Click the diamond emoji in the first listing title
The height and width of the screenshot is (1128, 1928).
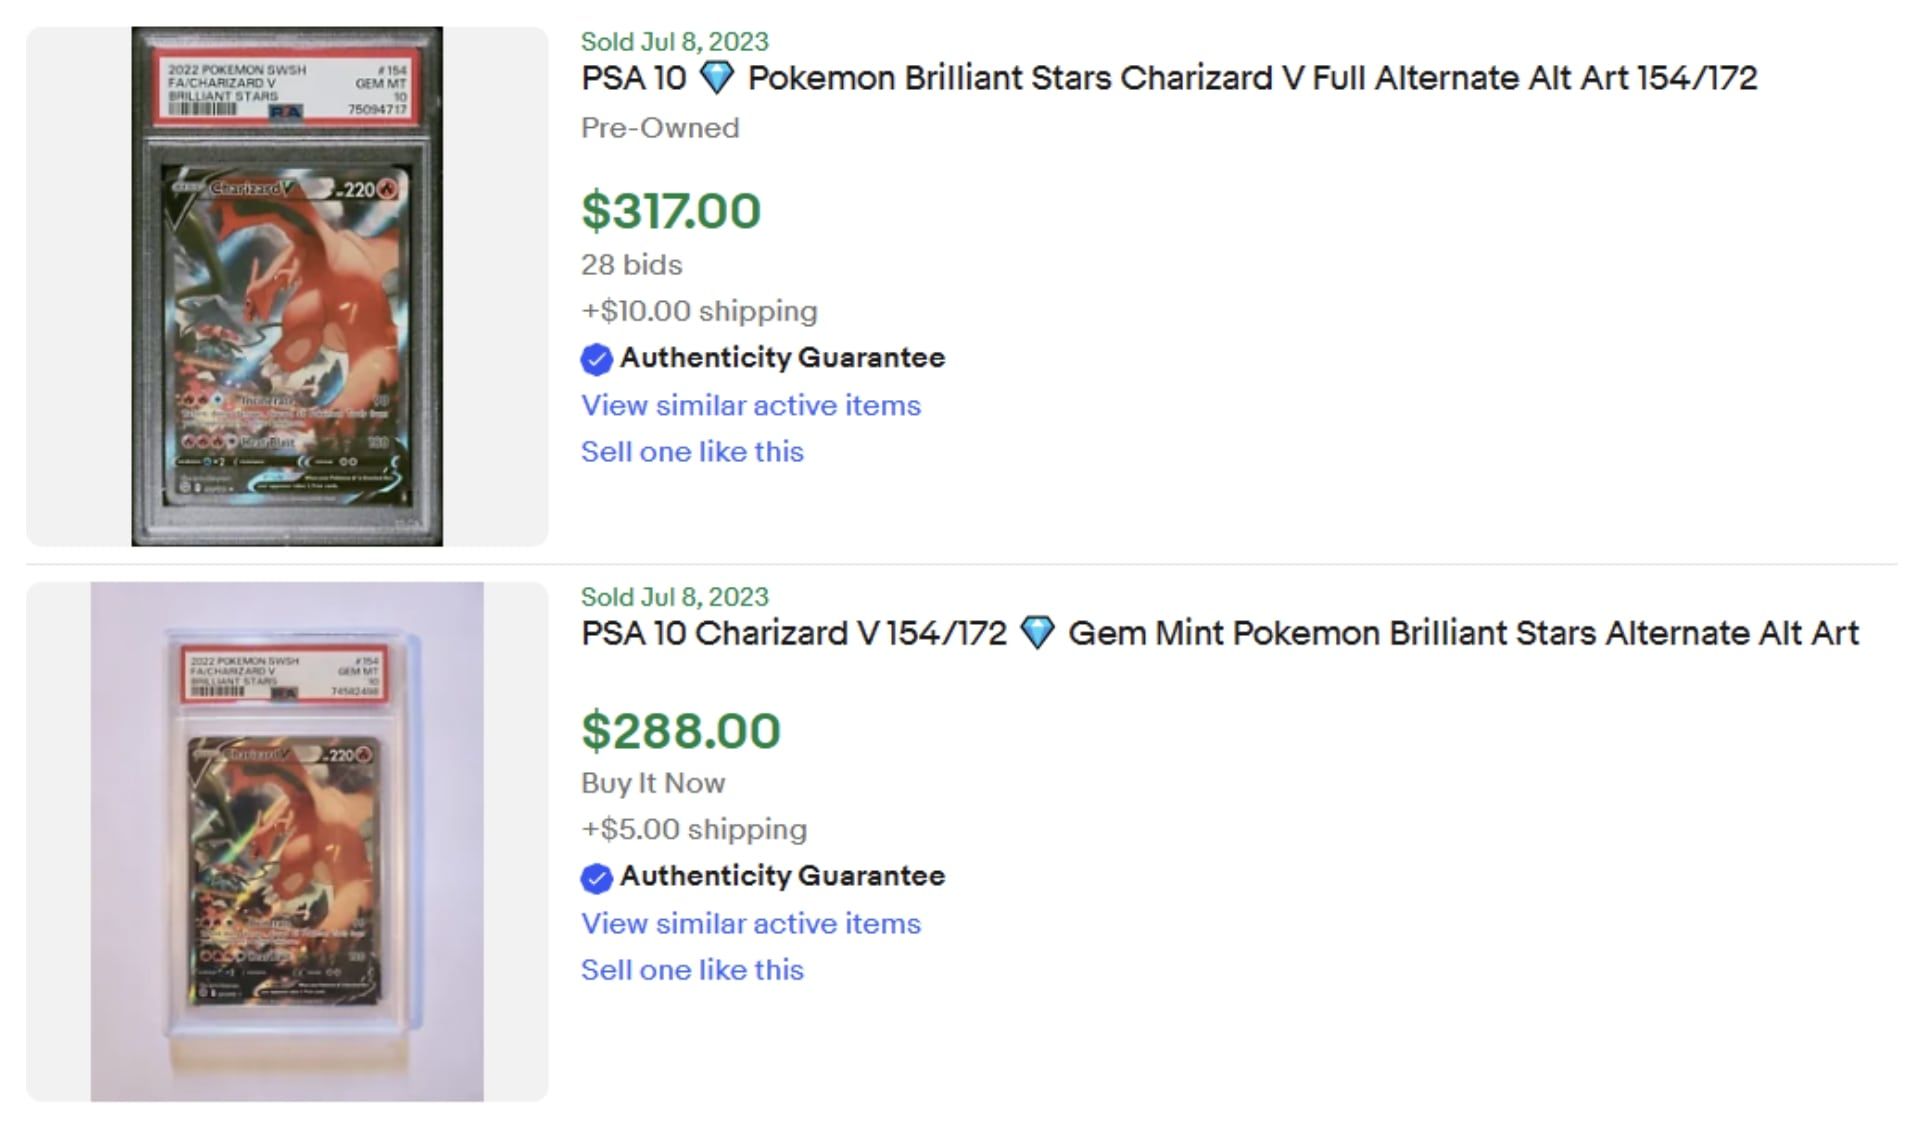(x=716, y=78)
